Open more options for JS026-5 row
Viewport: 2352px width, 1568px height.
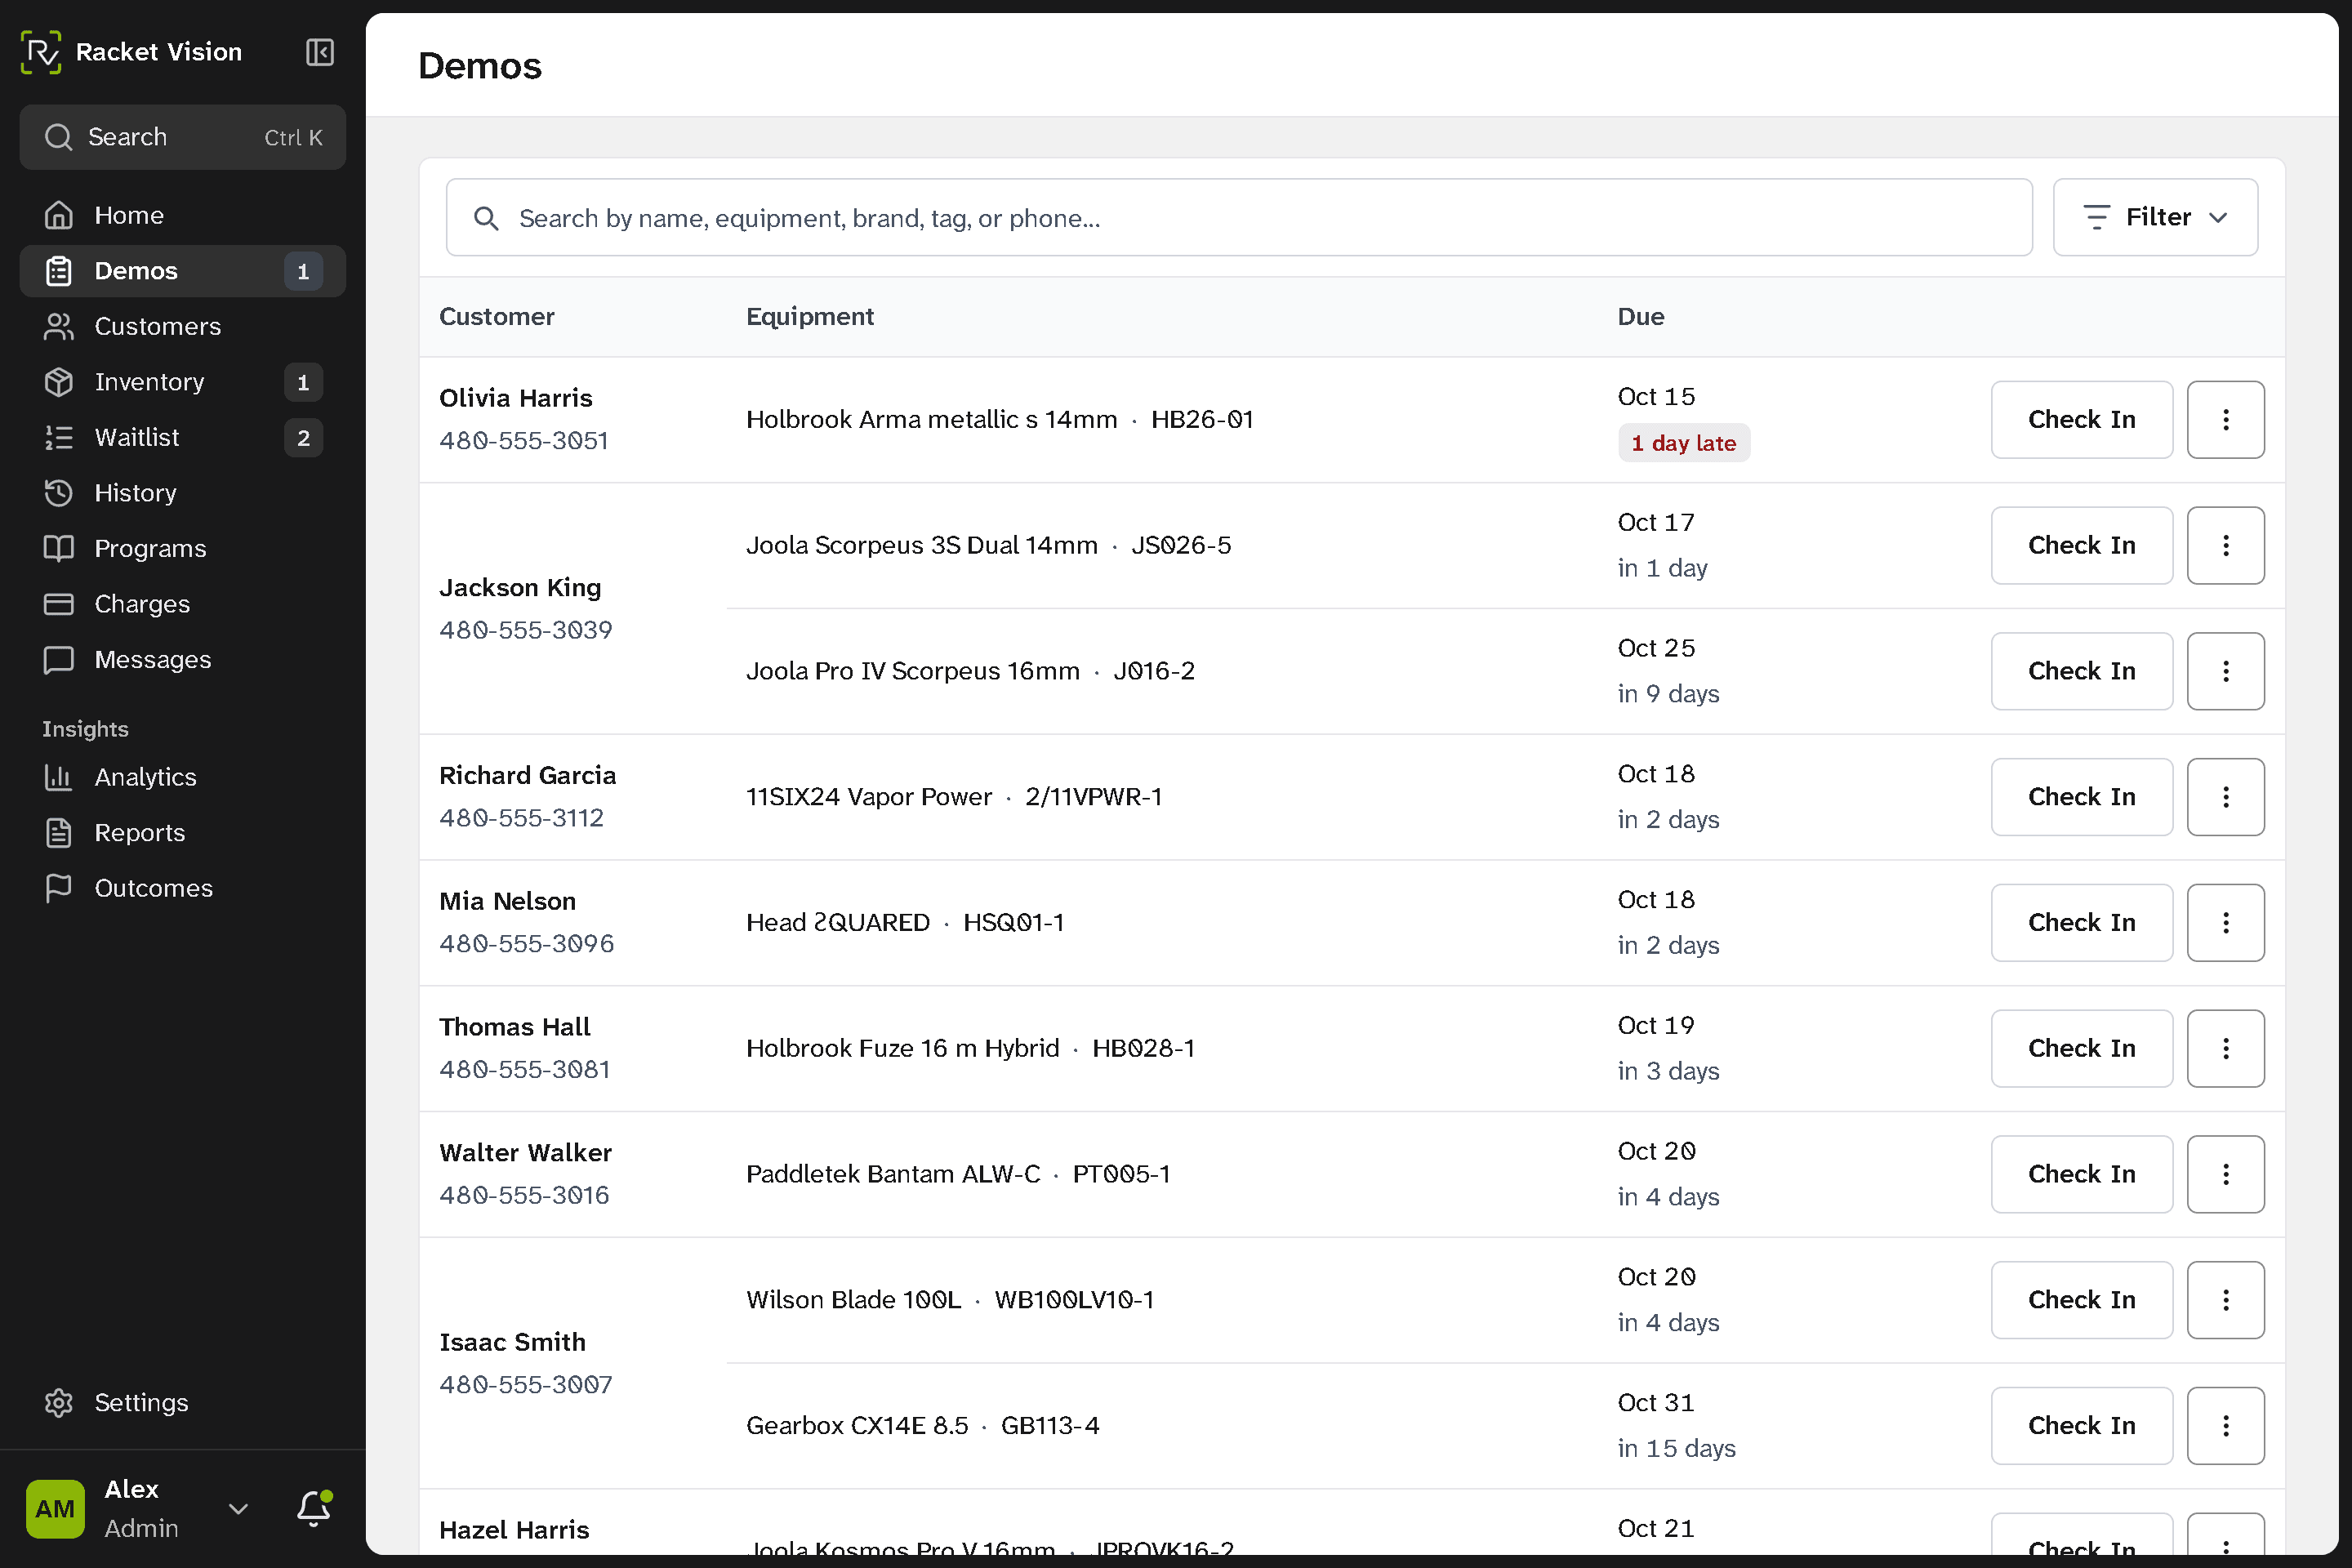[2225, 546]
